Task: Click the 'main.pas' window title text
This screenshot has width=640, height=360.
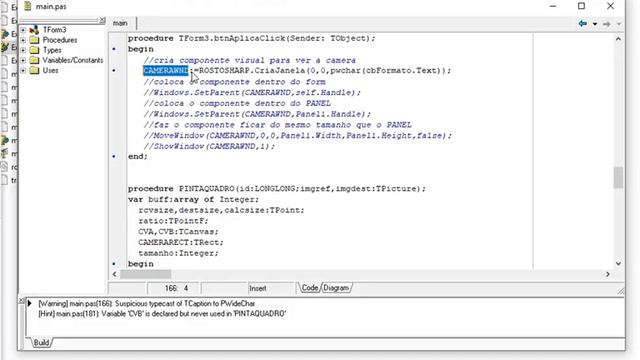Action: [51, 7]
